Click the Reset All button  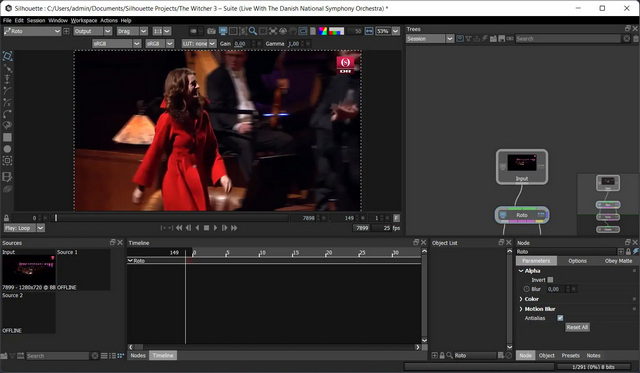pos(577,327)
